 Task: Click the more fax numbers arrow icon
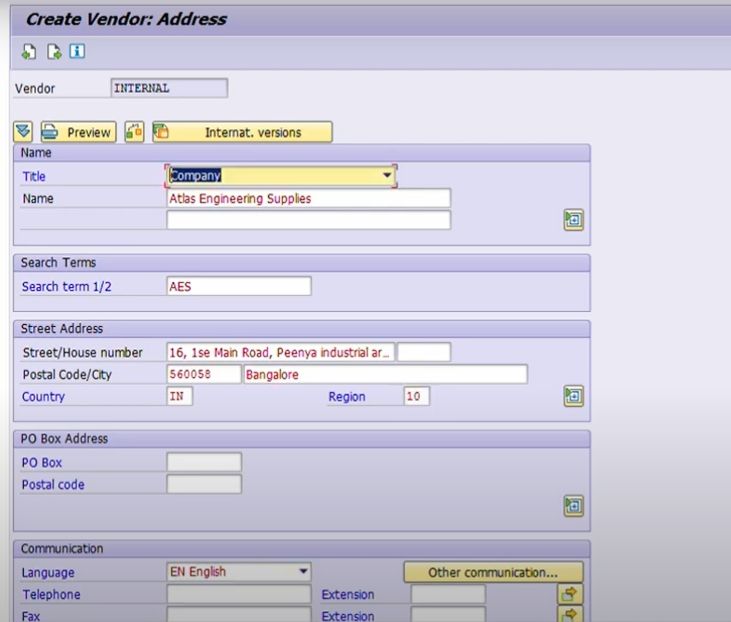(570, 615)
